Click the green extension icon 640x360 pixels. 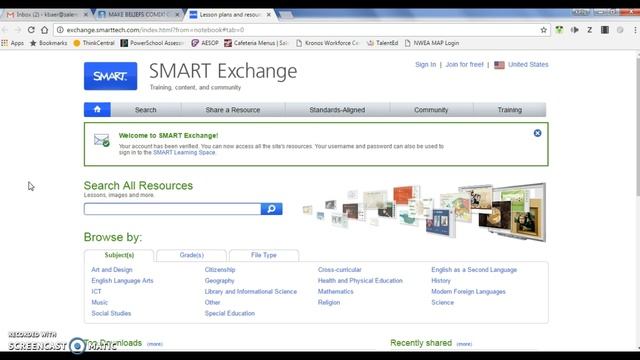(559, 30)
